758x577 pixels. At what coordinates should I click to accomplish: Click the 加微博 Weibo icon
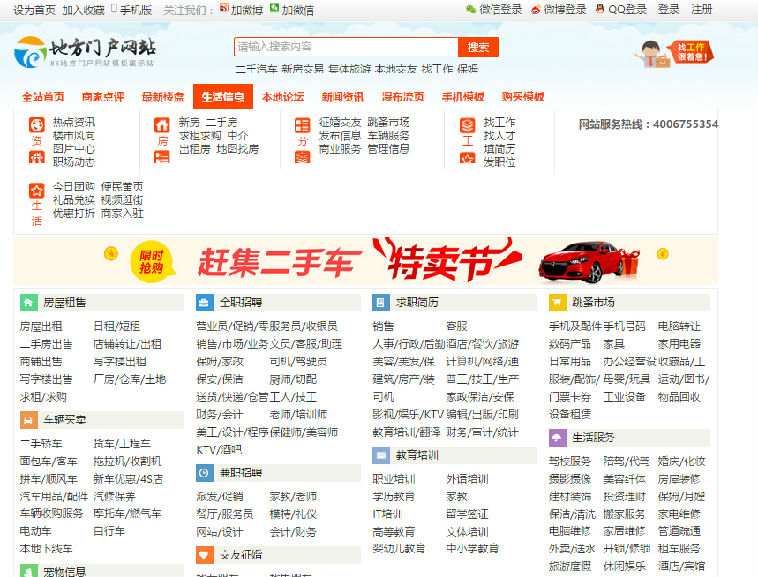click(224, 8)
